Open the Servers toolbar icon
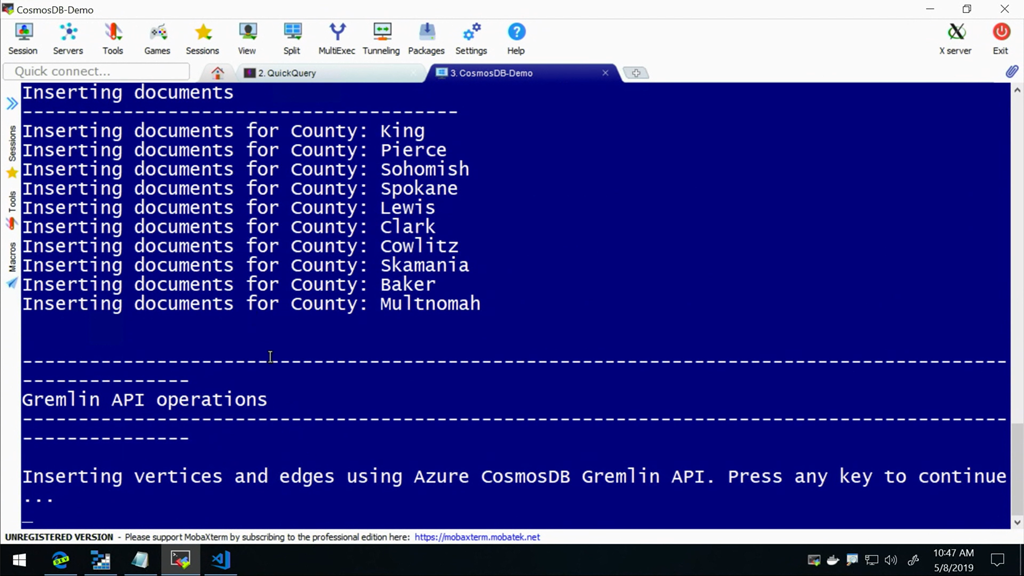This screenshot has height=576, width=1024. [68, 39]
